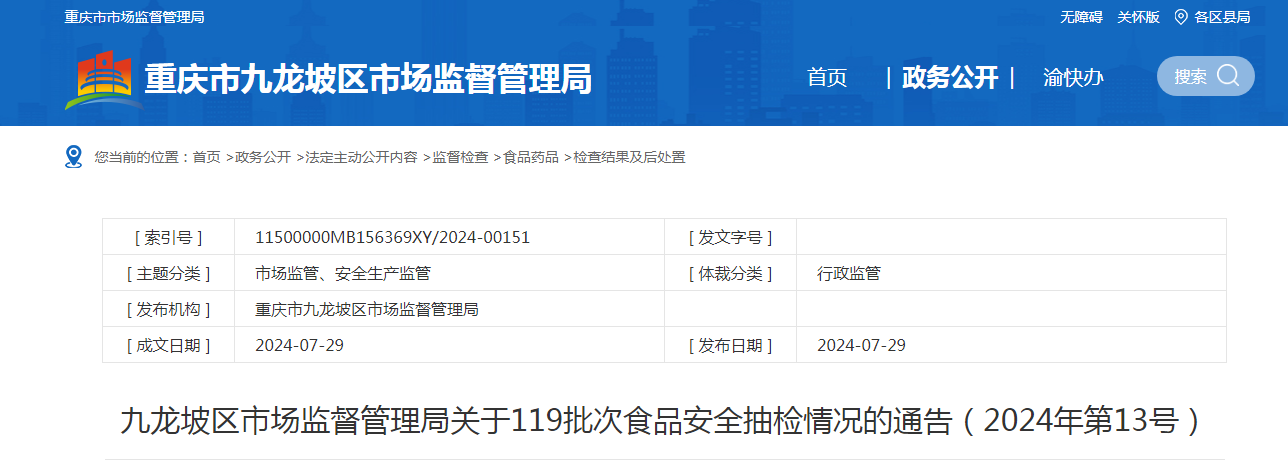The width and height of the screenshot is (1288, 460).
Task: Click the 发布机构 label cell
Action: (x=168, y=309)
